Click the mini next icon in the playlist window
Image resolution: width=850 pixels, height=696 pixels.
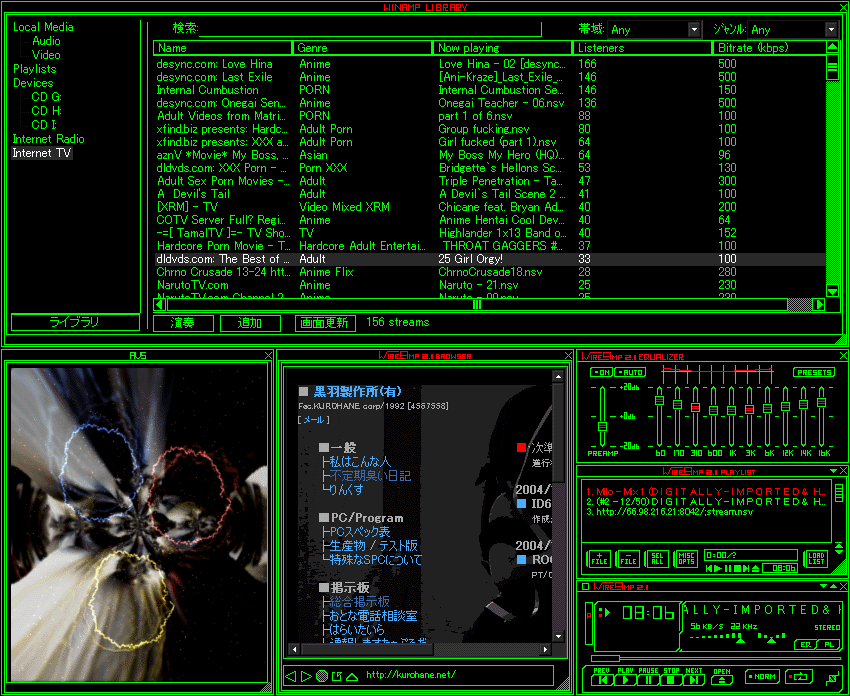[746, 569]
